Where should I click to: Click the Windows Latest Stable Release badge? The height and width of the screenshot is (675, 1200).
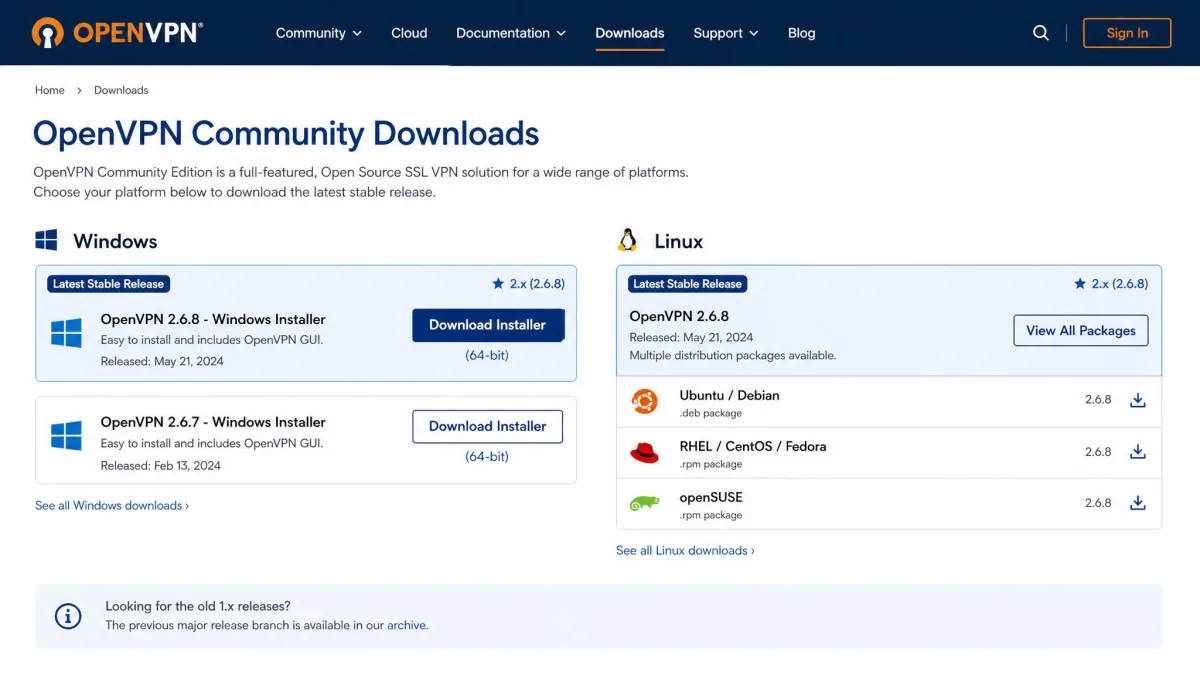(x=108, y=283)
